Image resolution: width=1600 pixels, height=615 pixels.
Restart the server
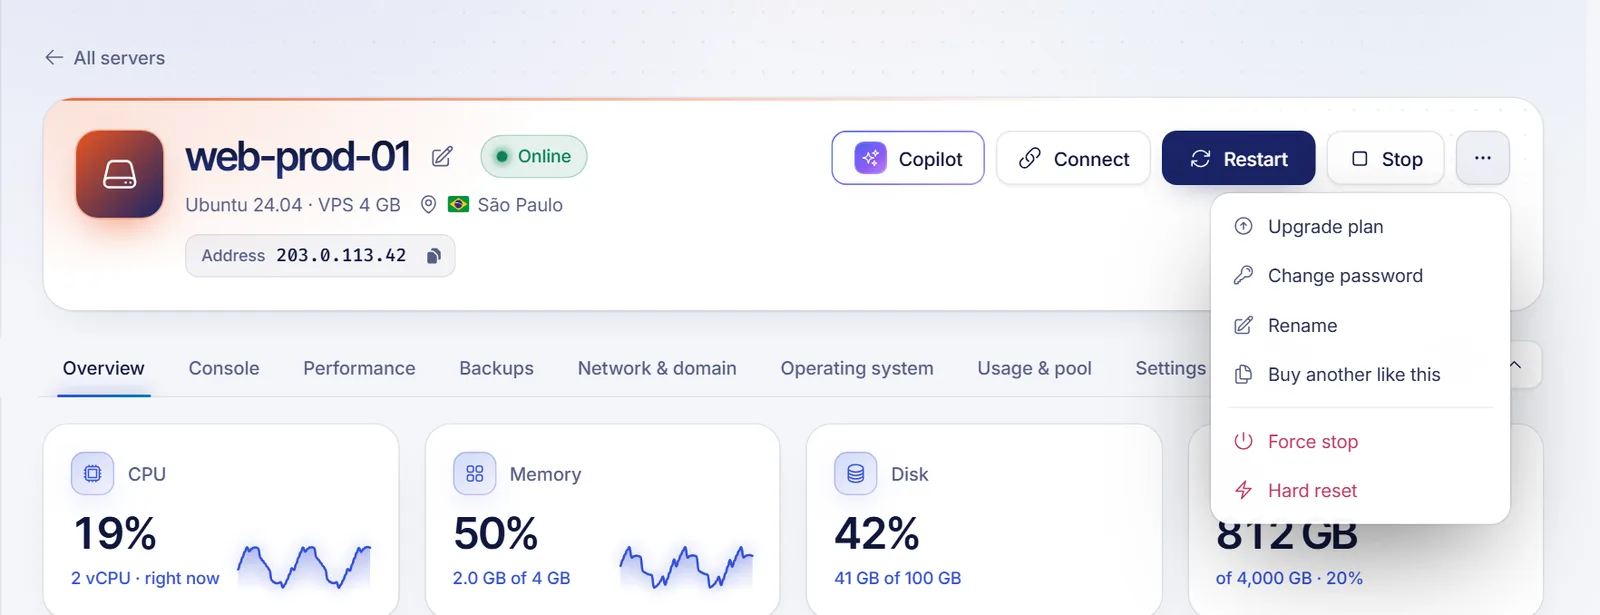[x=1238, y=158]
